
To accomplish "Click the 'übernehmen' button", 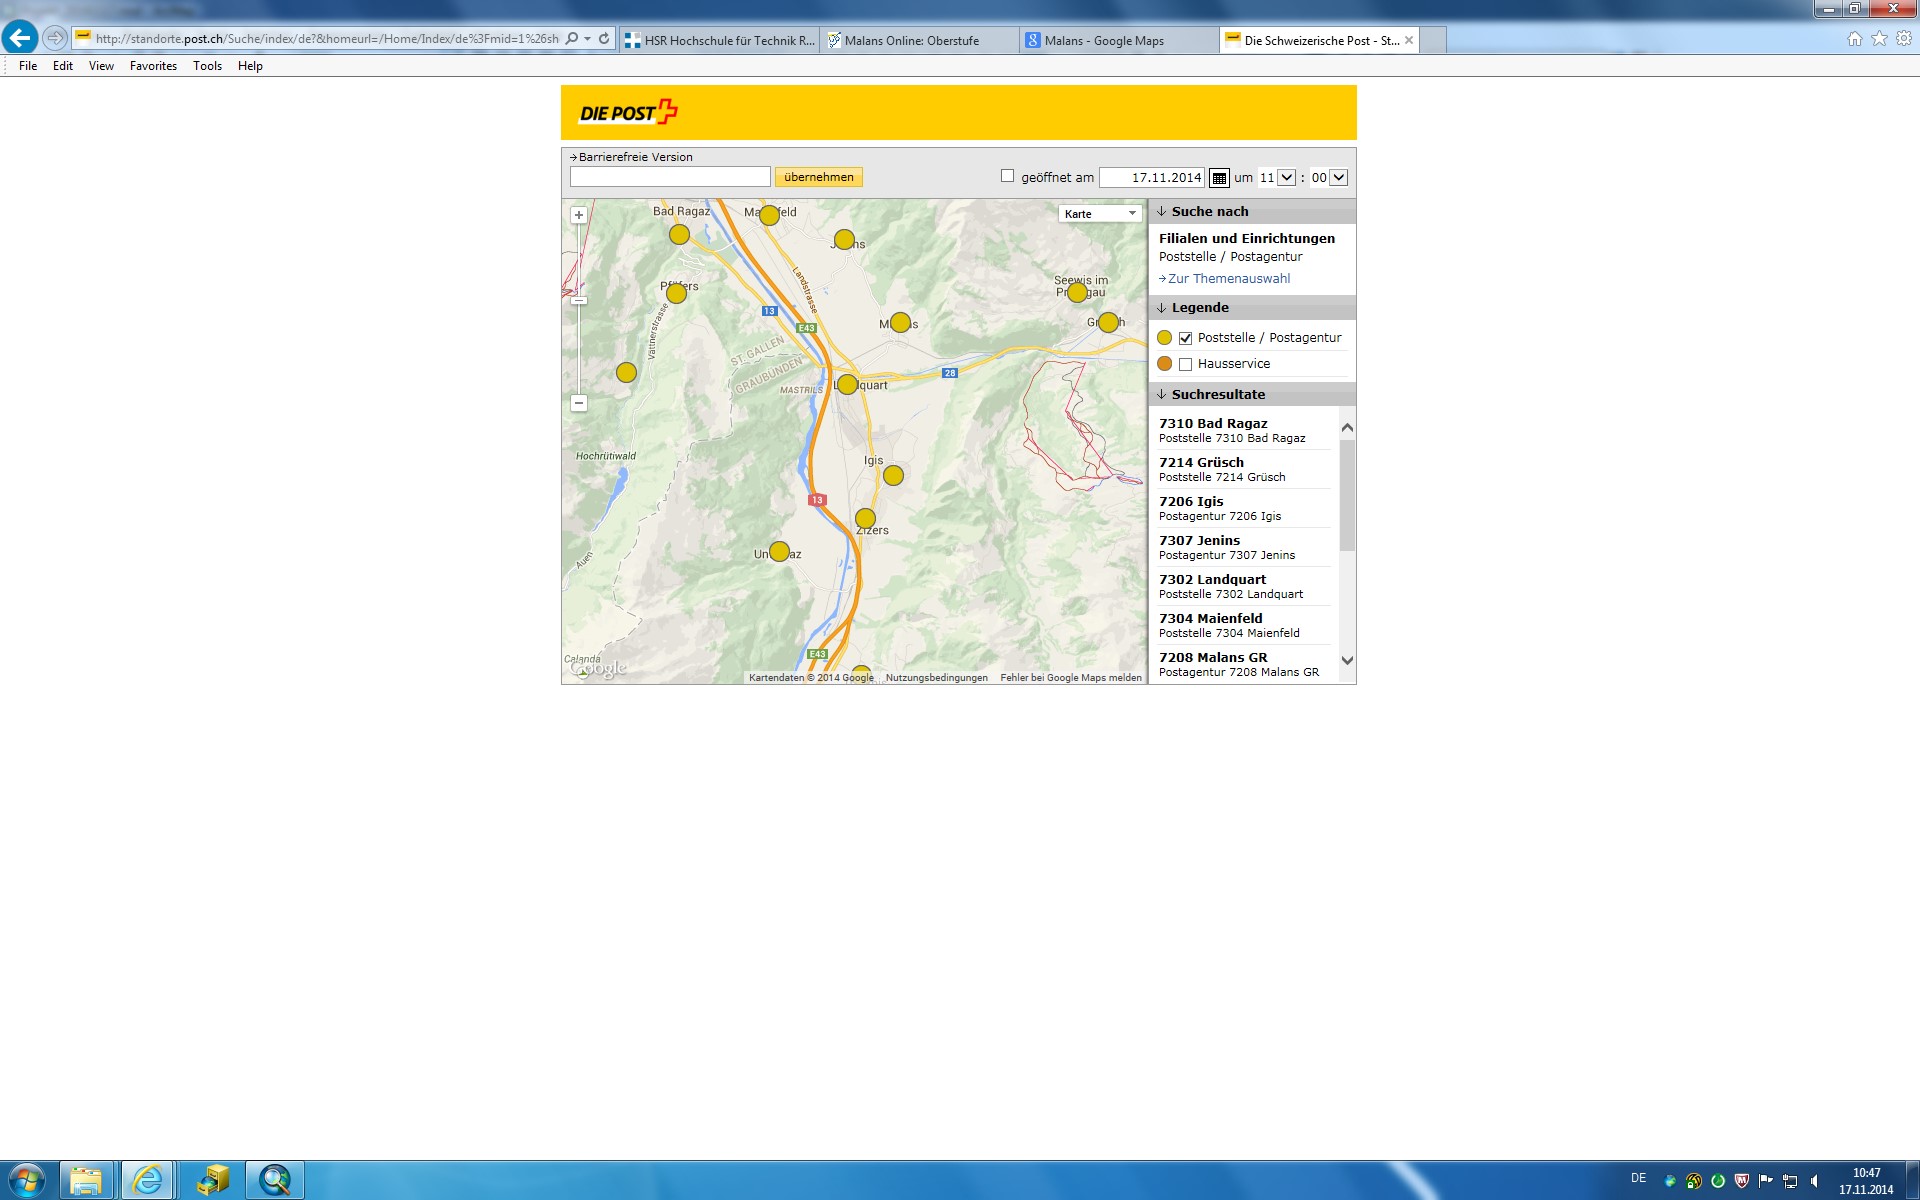I will click(x=818, y=177).
